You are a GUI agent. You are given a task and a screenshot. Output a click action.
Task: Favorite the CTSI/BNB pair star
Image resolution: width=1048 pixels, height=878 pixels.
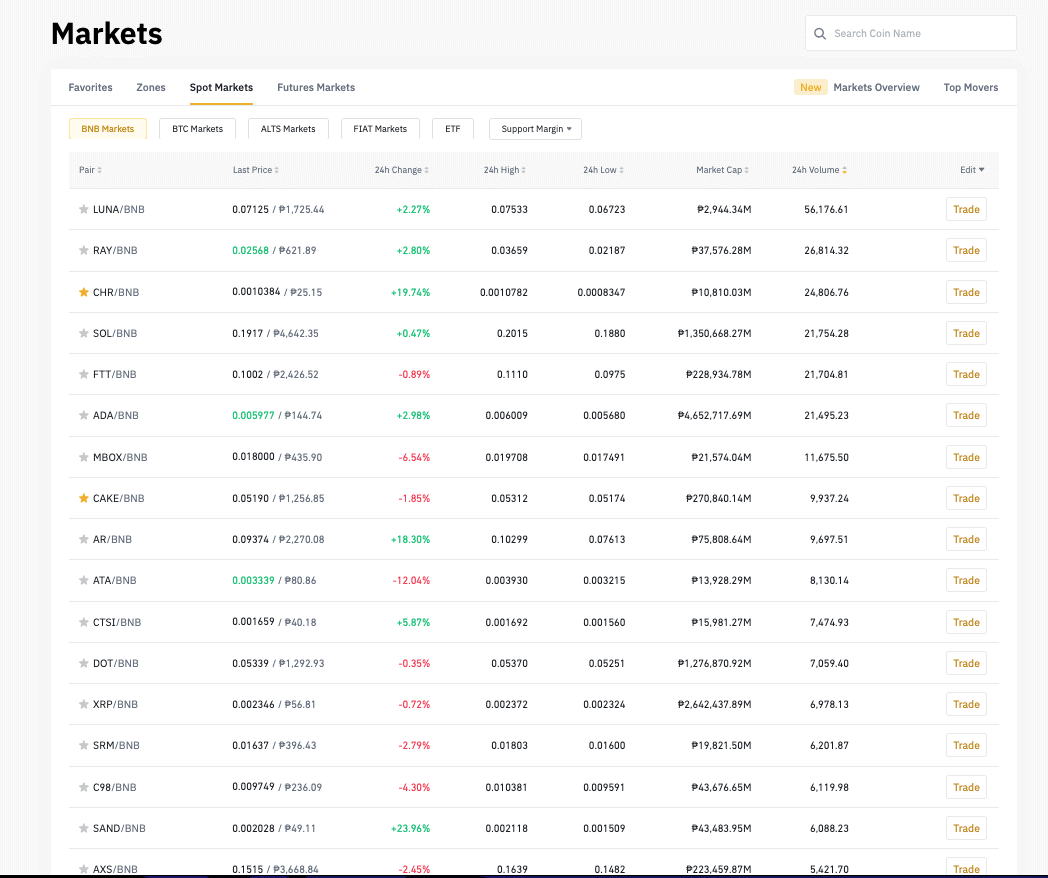(x=84, y=622)
